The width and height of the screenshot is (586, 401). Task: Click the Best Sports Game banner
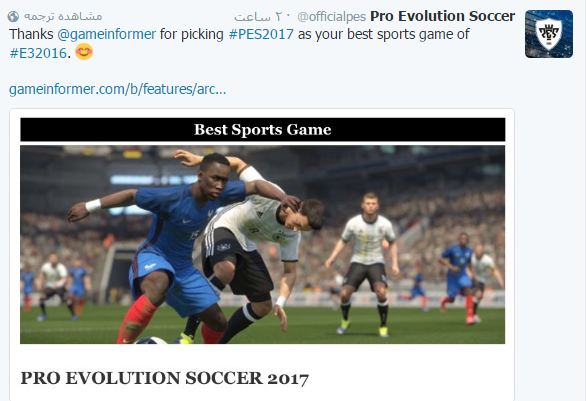click(x=263, y=130)
